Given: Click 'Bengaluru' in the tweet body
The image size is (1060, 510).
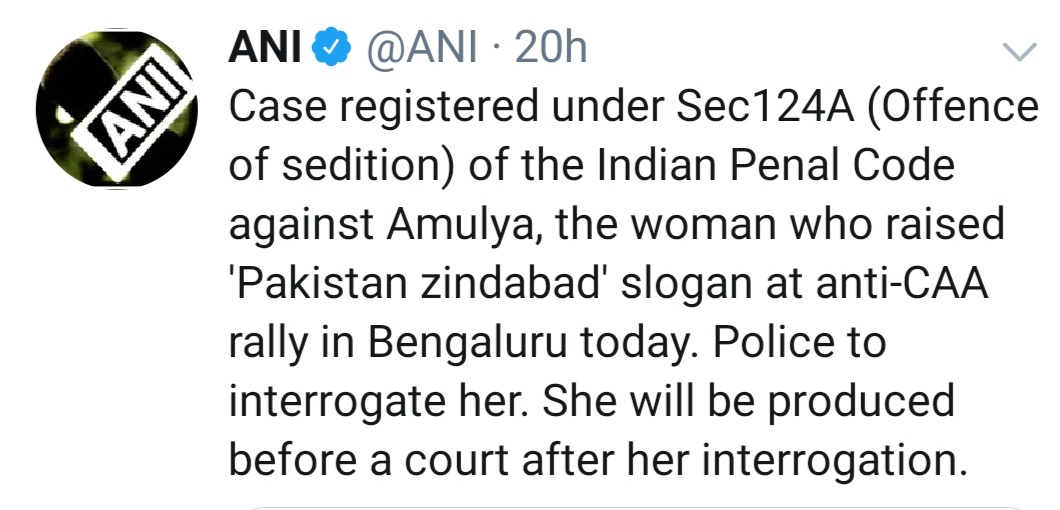Looking at the screenshot, I should [467, 344].
